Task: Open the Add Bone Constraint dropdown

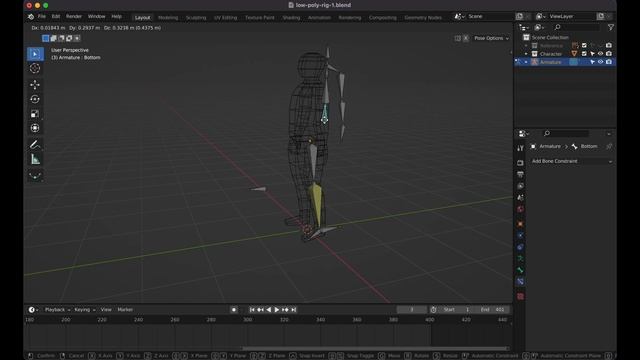Action: click(x=571, y=161)
